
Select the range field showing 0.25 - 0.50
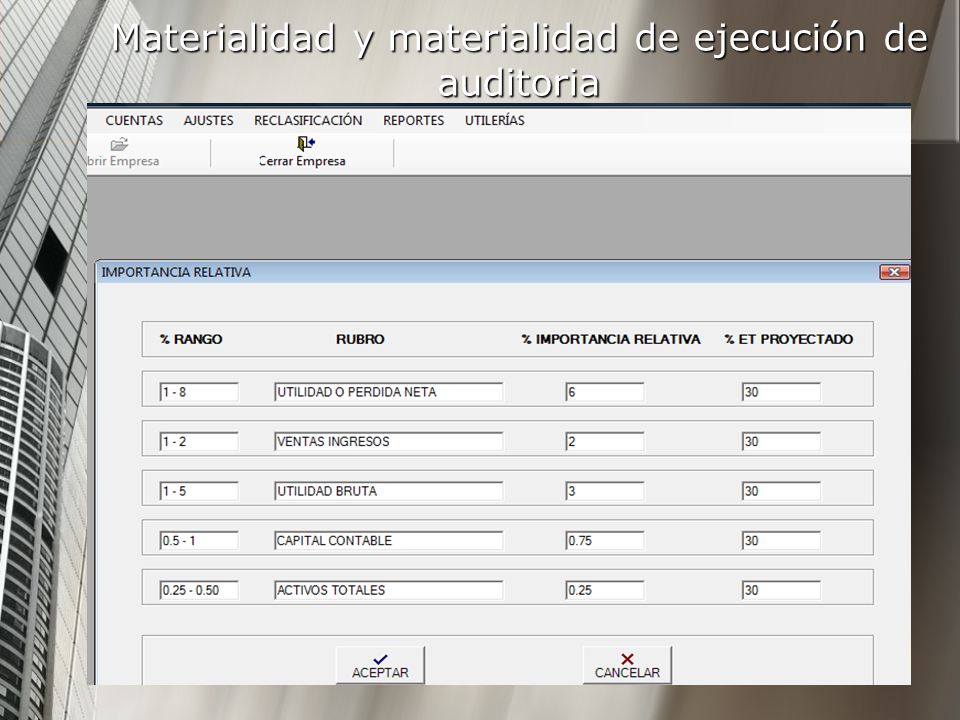199,590
